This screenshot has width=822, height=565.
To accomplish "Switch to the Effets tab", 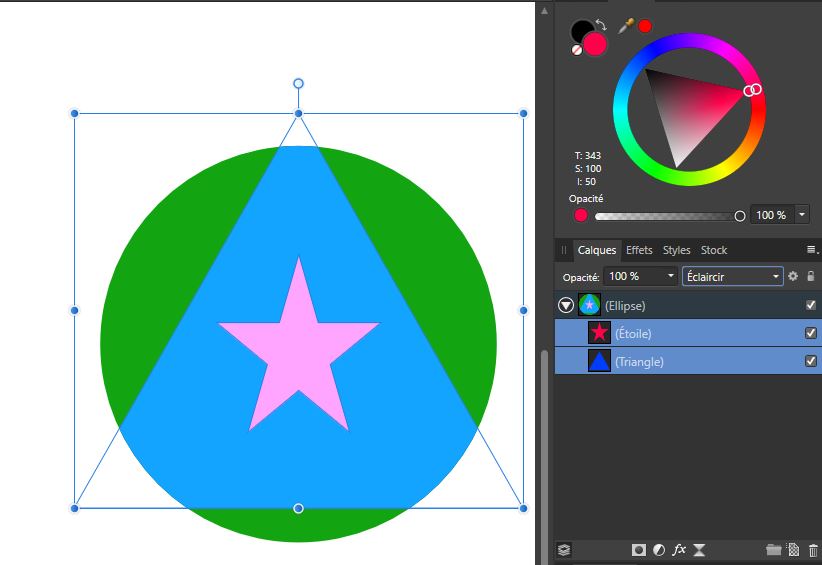I will (639, 250).
